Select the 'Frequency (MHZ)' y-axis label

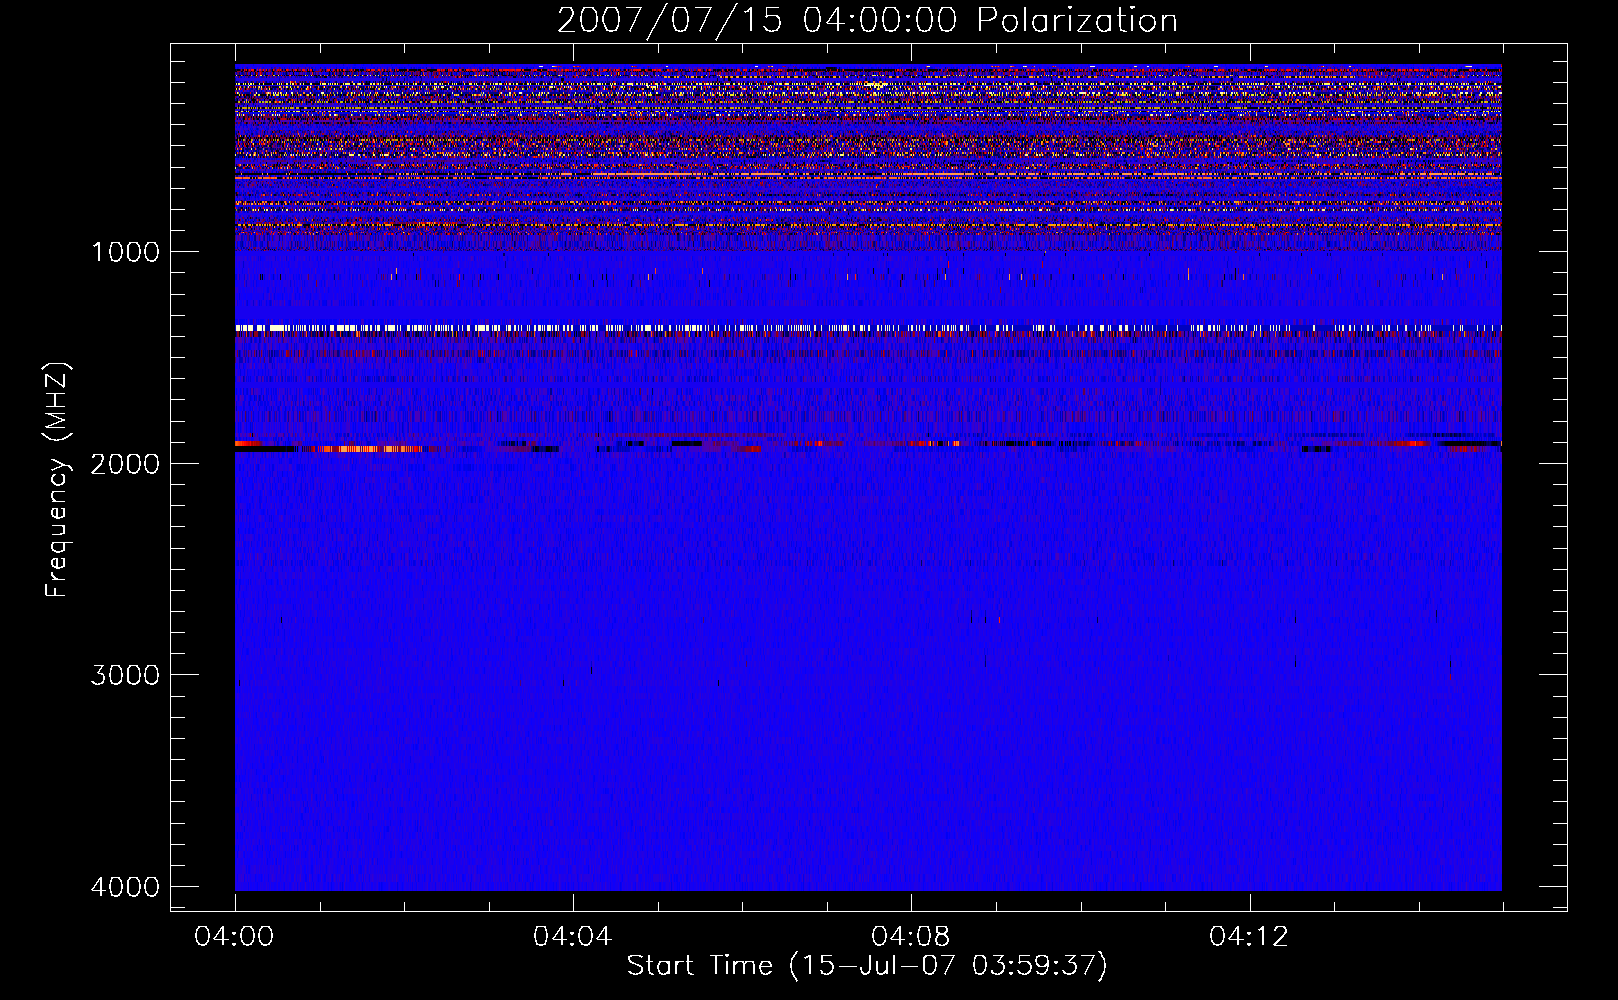(57, 480)
